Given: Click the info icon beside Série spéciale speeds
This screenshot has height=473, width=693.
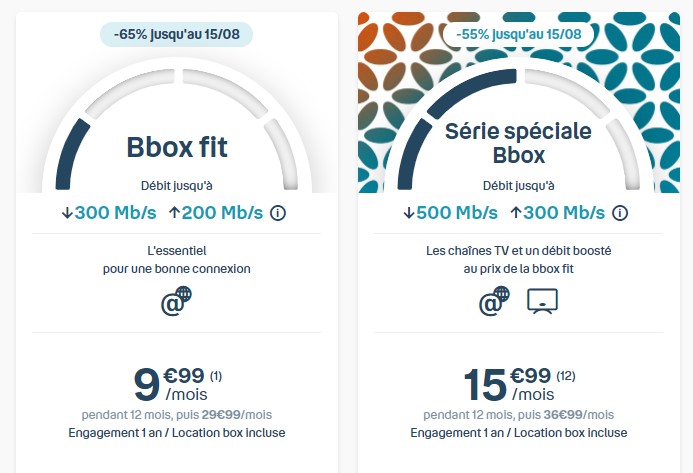Looking at the screenshot, I should tap(620, 212).
